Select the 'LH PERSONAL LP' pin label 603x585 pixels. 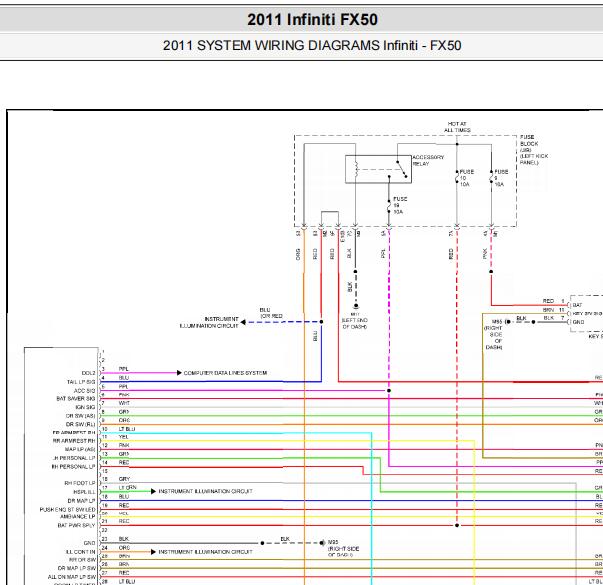pyautogui.click(x=74, y=458)
